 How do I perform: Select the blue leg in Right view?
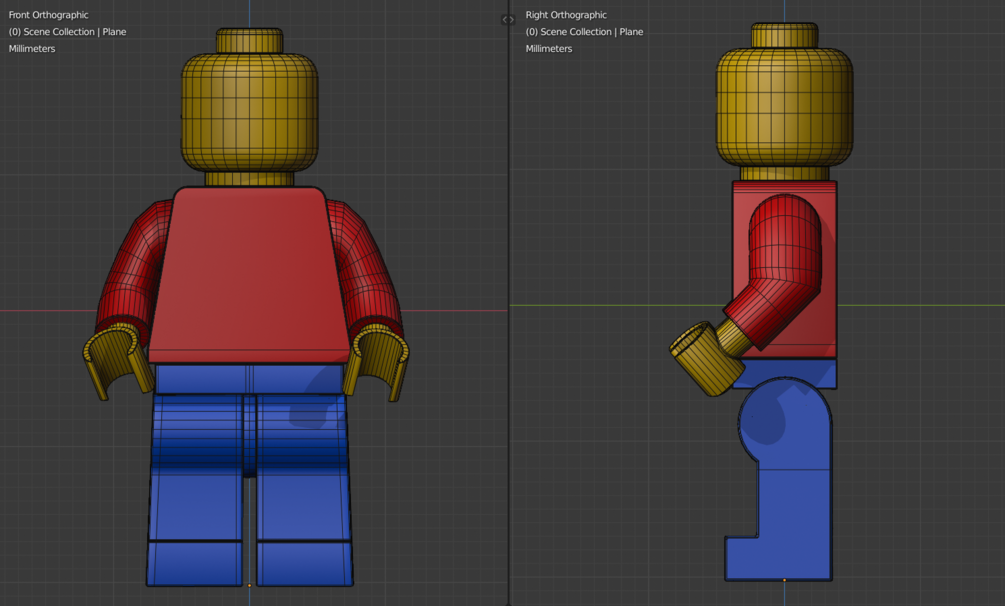785,481
